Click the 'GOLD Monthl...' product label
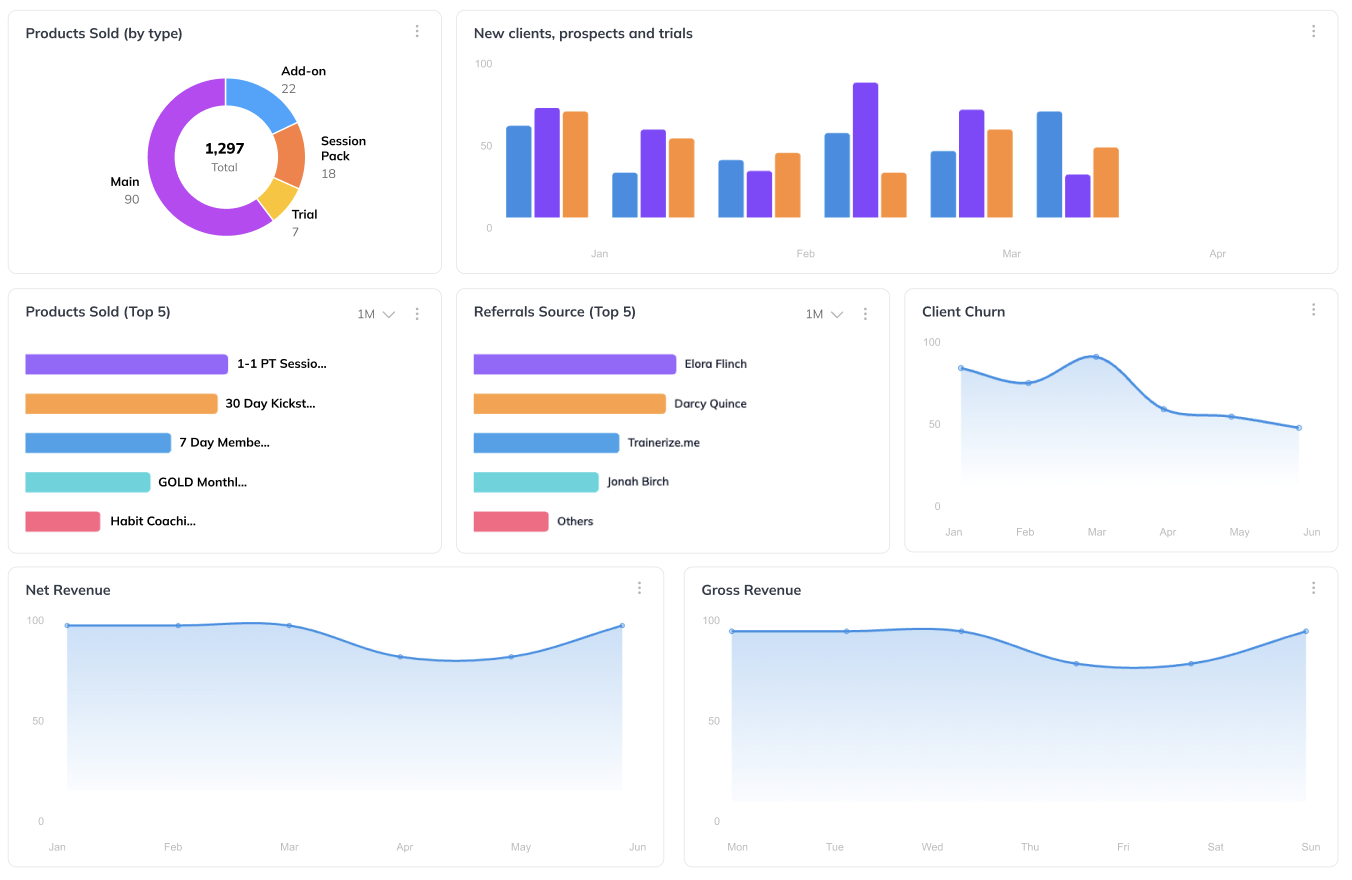Viewport: 1352px width, 880px height. click(x=203, y=482)
